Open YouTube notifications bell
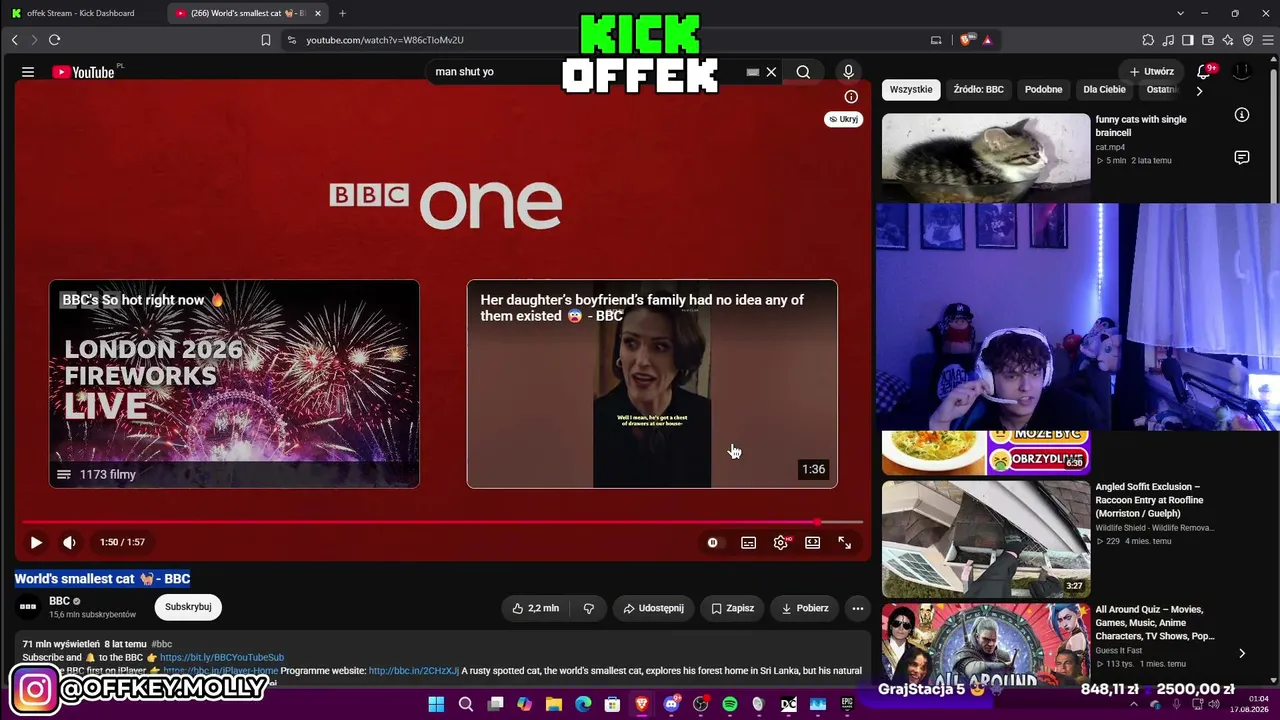Image resolution: width=1280 pixels, height=720 pixels. coord(1204,72)
